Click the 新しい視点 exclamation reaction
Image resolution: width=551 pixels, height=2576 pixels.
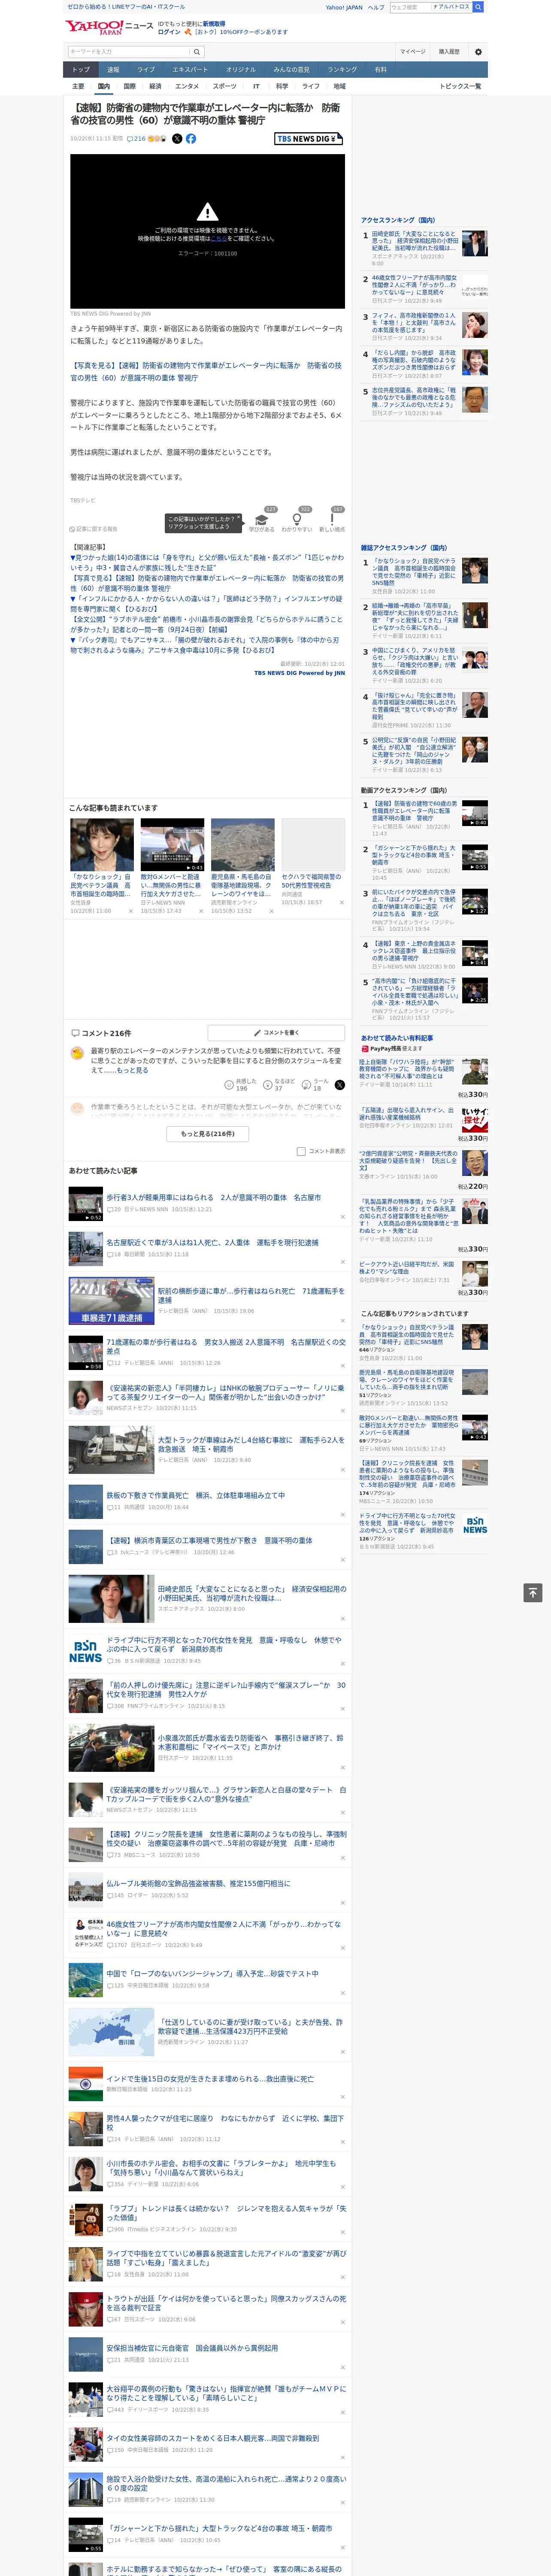point(332,520)
